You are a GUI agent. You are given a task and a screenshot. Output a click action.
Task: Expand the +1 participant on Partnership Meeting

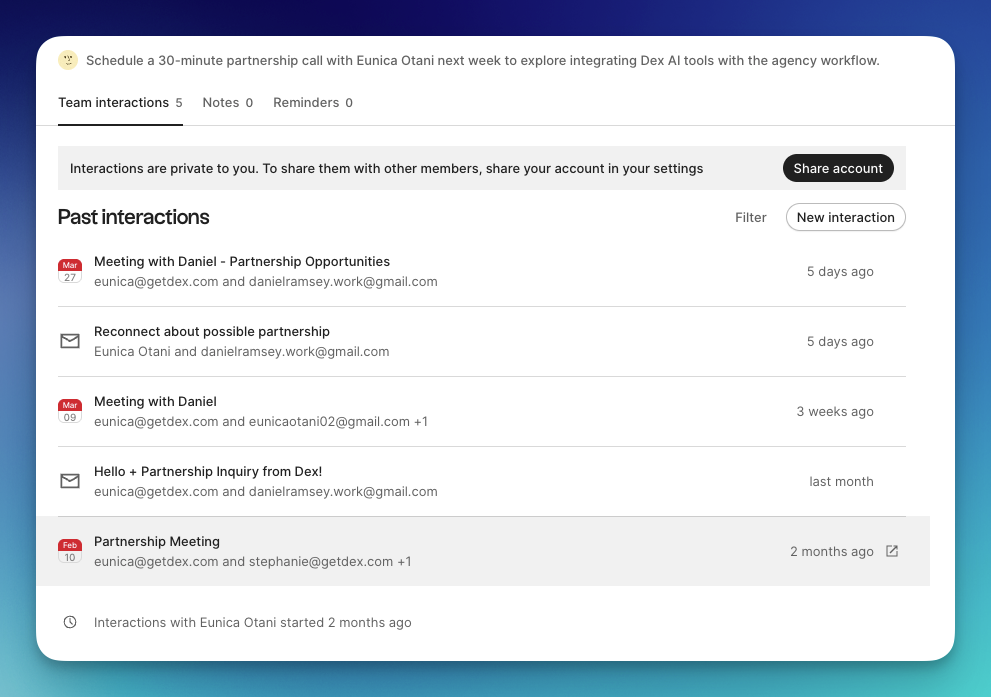pyautogui.click(x=404, y=561)
